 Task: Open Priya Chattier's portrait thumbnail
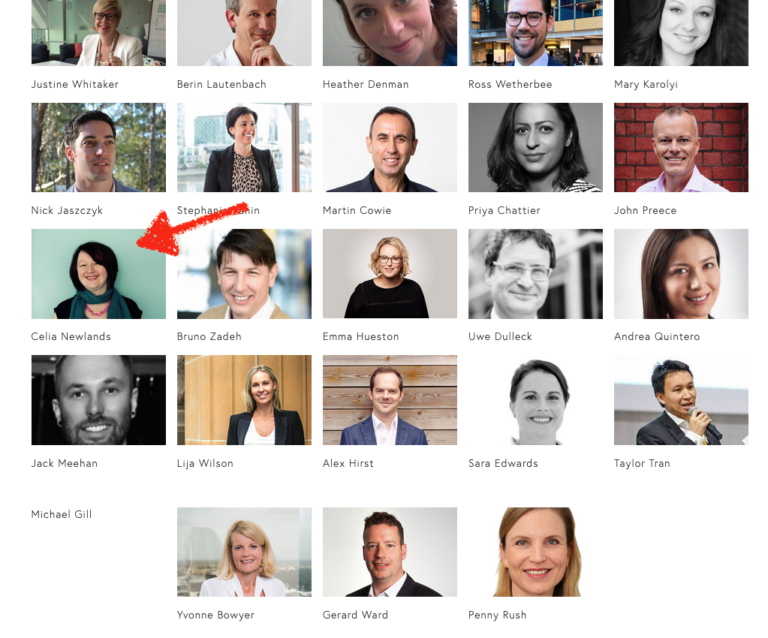tap(535, 147)
